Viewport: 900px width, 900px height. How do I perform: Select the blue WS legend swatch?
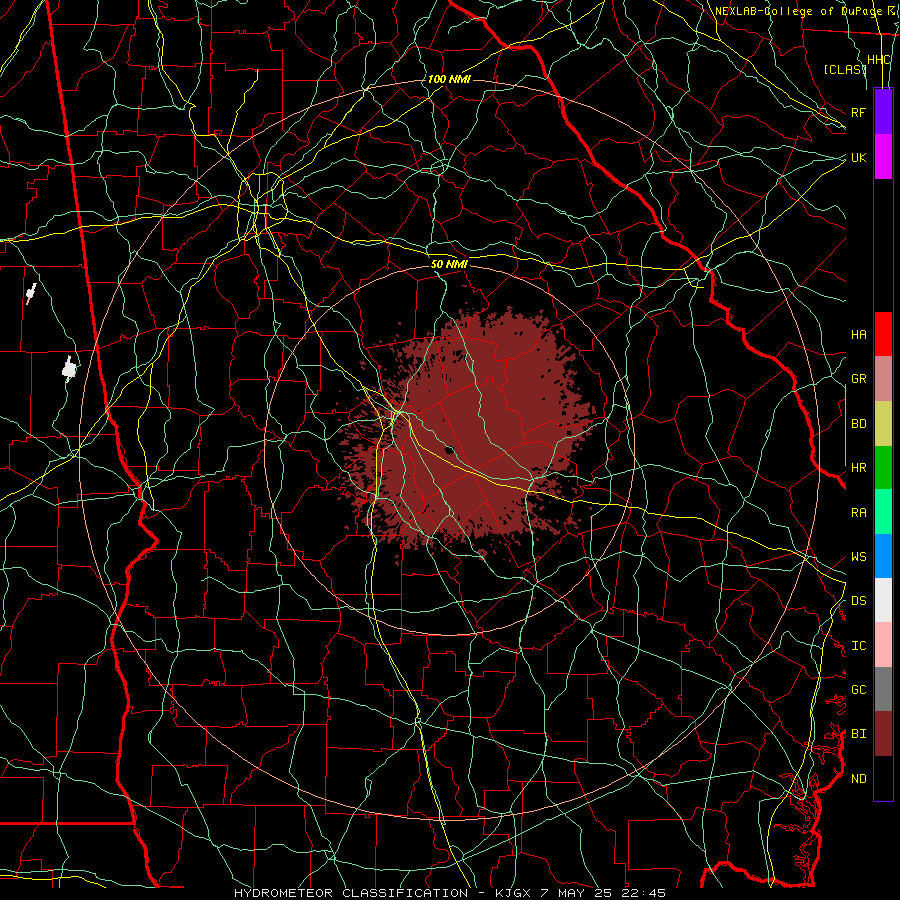point(883,556)
